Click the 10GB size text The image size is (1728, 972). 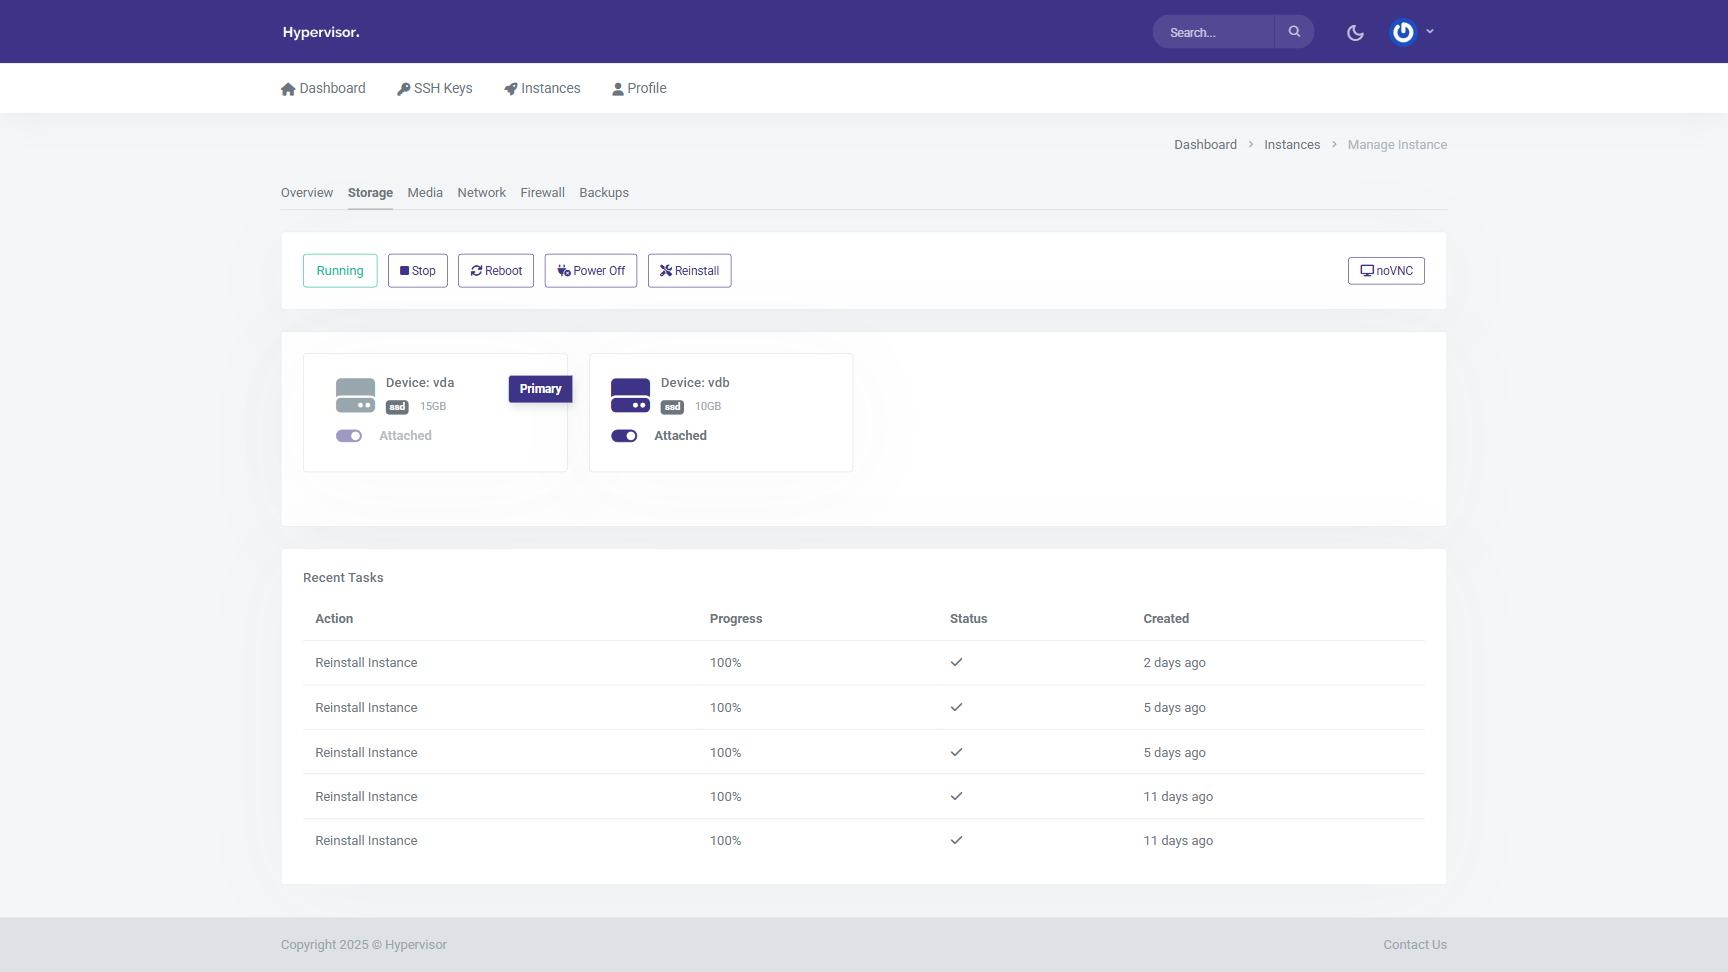[x=708, y=407]
